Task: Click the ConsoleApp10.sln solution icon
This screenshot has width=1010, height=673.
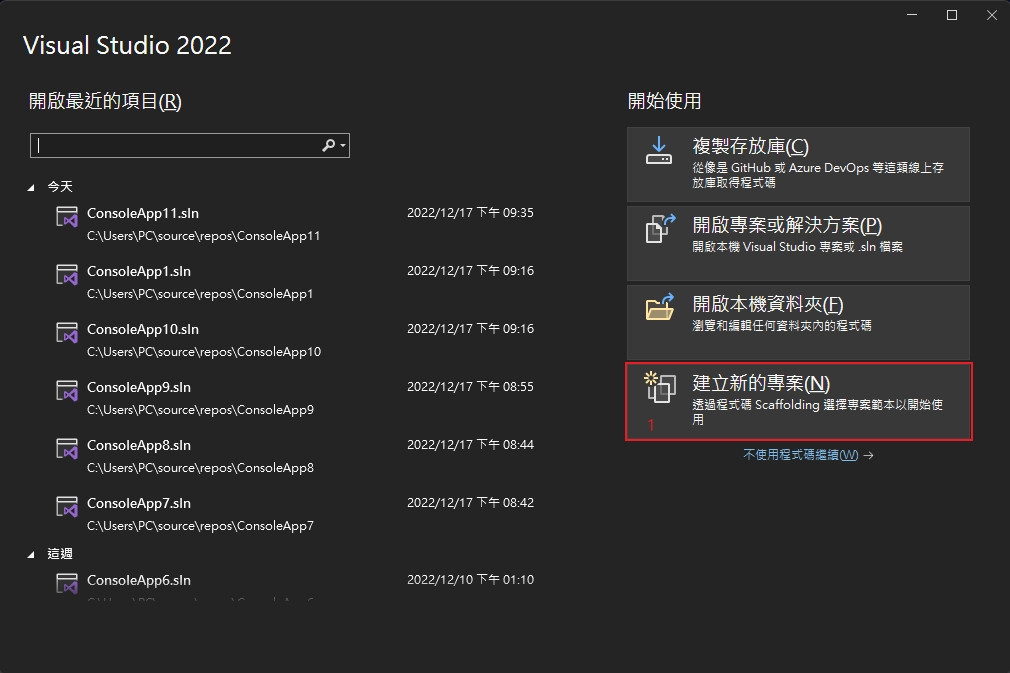Action: tap(67, 333)
